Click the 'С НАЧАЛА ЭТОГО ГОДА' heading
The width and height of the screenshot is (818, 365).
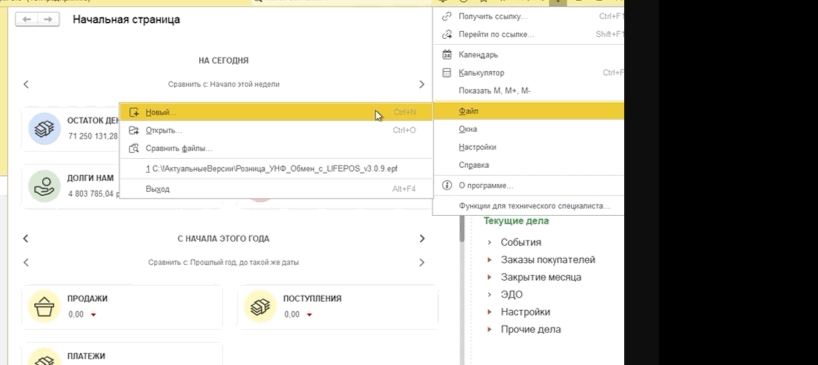(x=223, y=239)
